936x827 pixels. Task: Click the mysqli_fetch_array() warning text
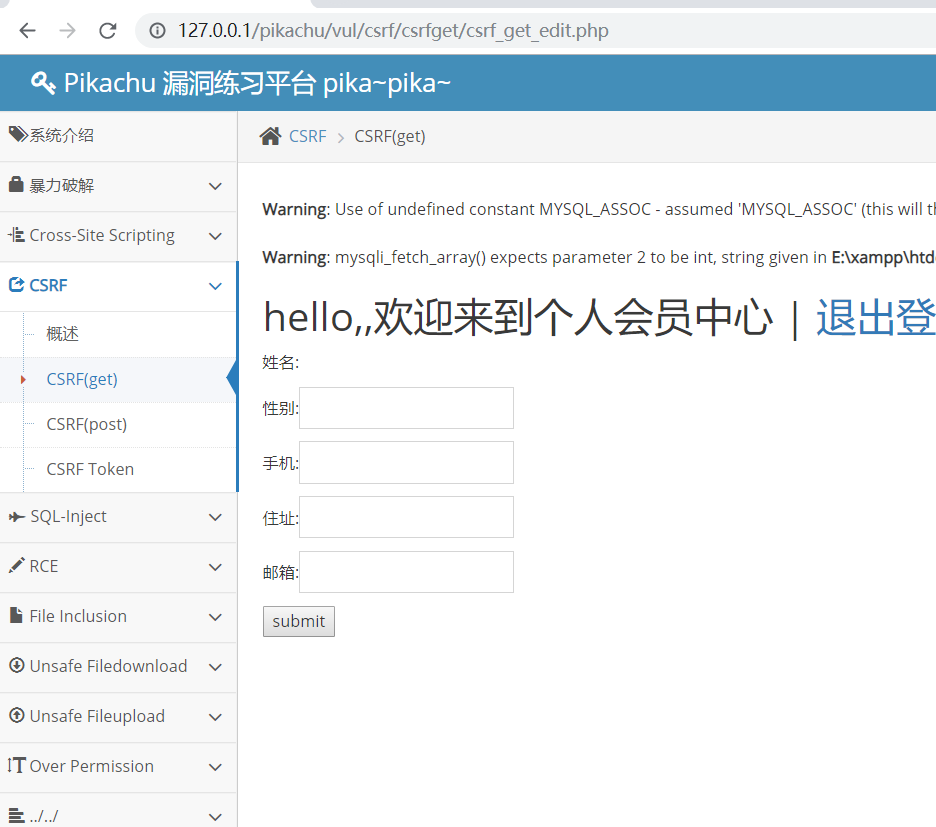(x=599, y=257)
